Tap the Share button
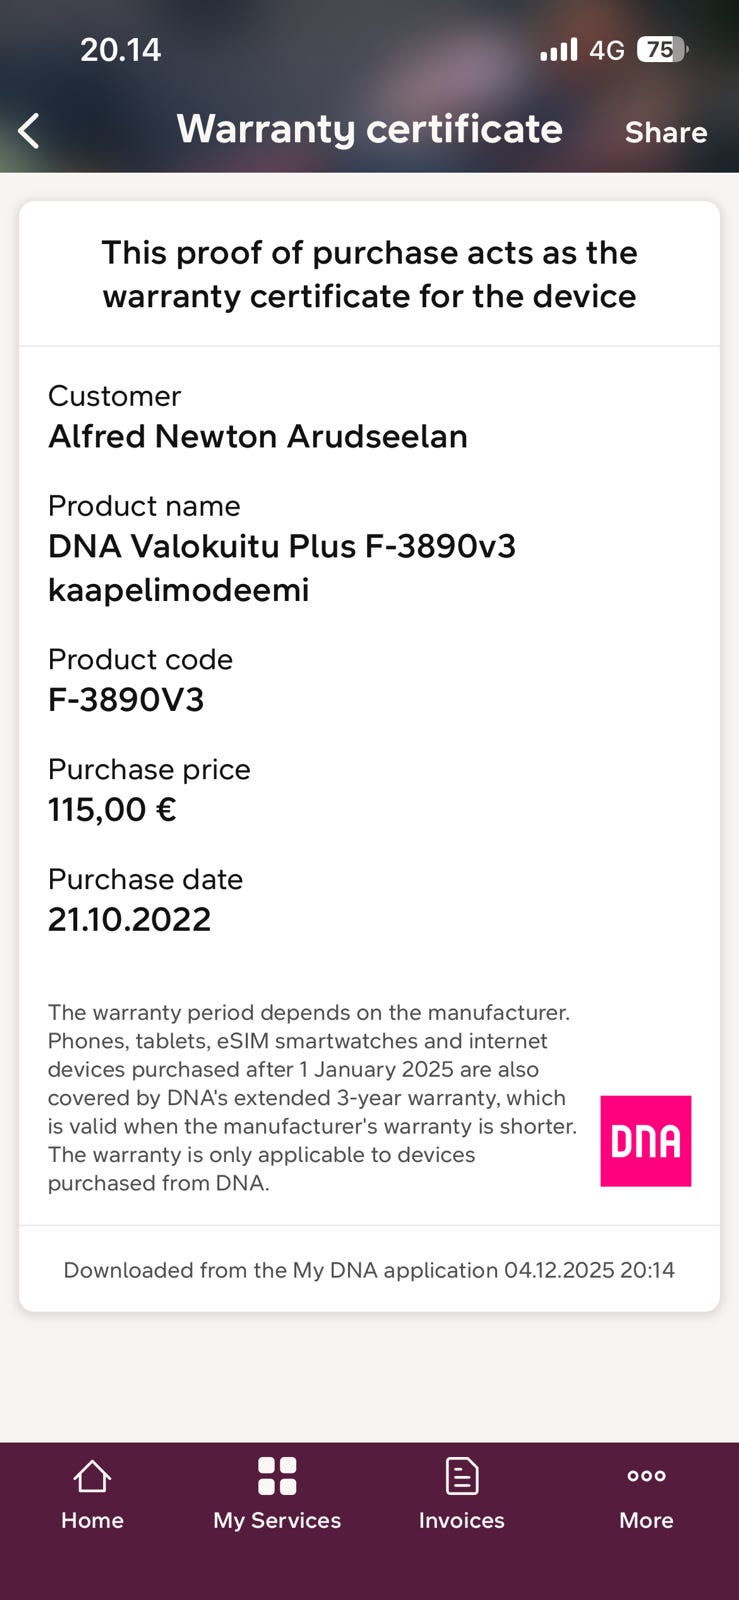The image size is (739, 1600). click(x=666, y=132)
